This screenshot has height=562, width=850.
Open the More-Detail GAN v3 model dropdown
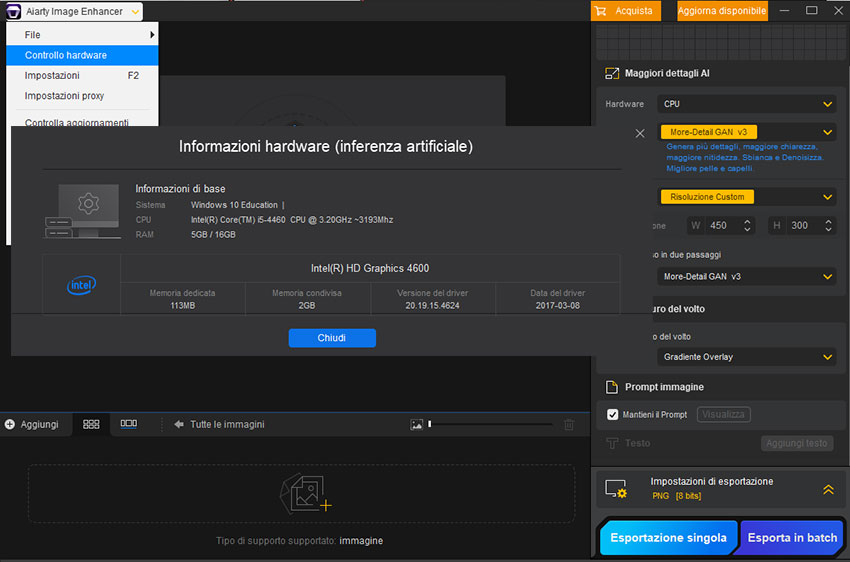(x=746, y=132)
